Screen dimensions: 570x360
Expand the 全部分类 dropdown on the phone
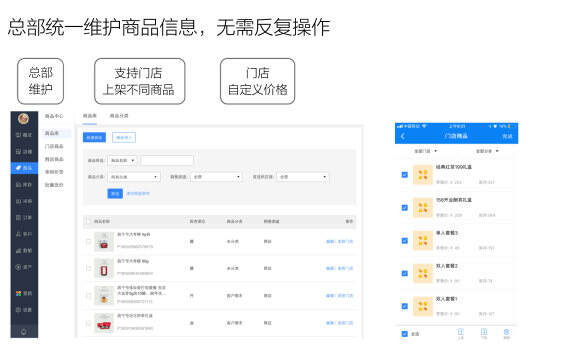(x=487, y=151)
